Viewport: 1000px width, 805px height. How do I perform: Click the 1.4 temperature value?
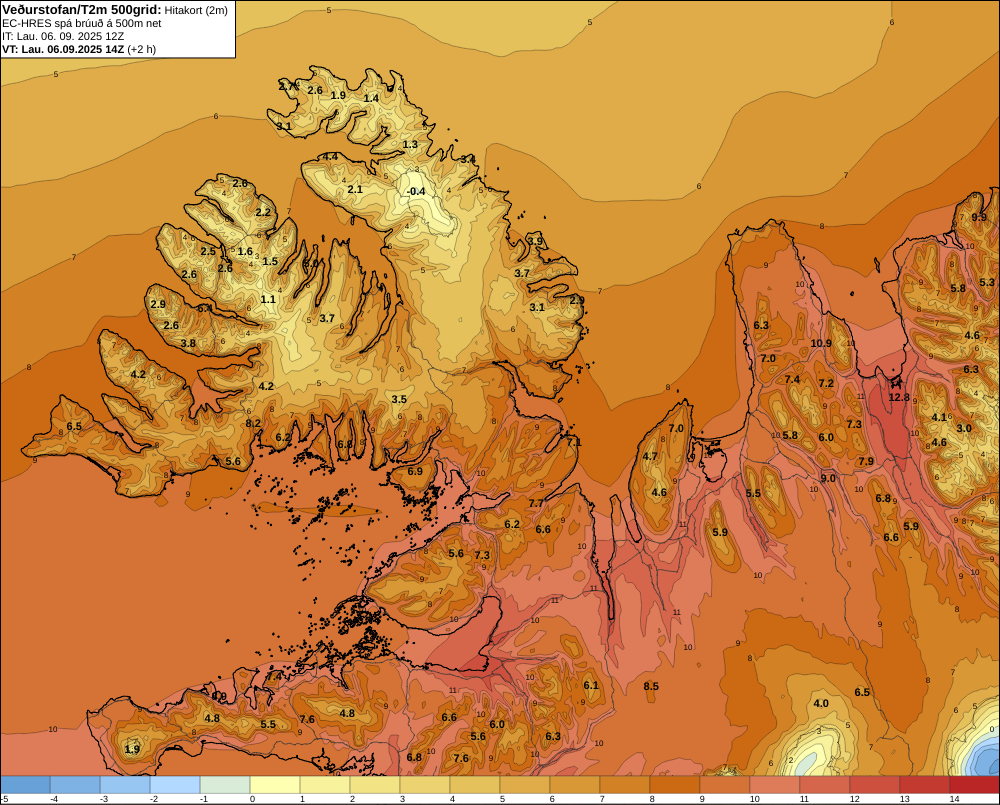point(371,98)
